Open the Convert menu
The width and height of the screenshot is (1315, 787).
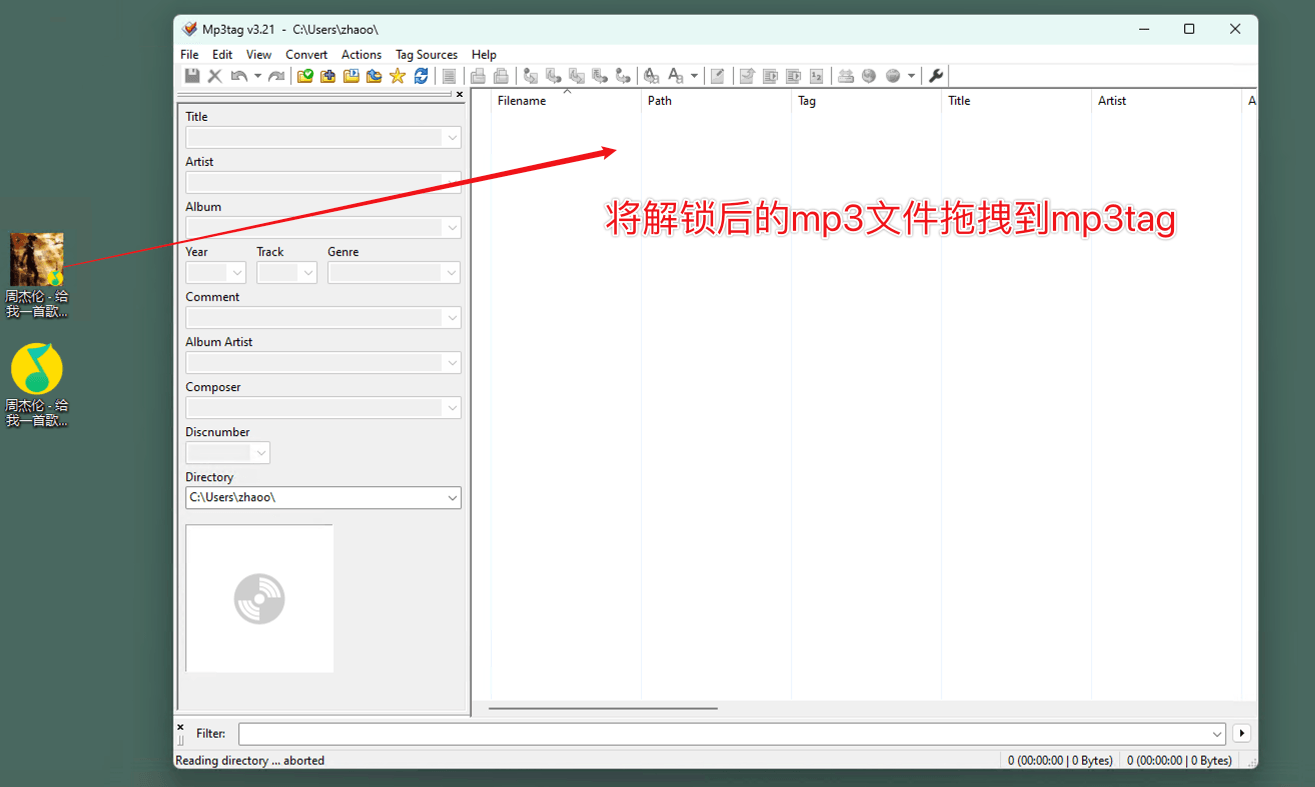[306, 55]
